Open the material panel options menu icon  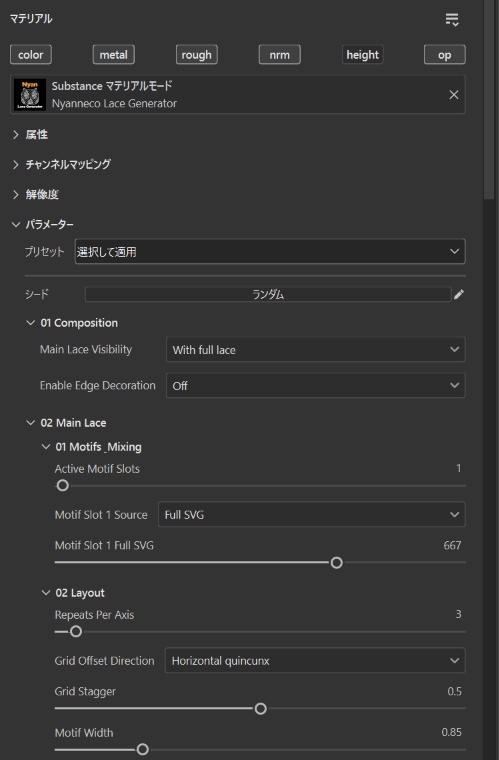452,19
